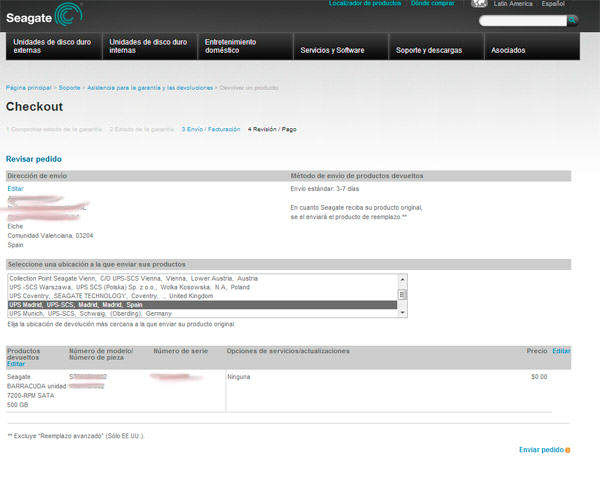Open Localizador de productos link
The image size is (600, 478).
(365, 3)
